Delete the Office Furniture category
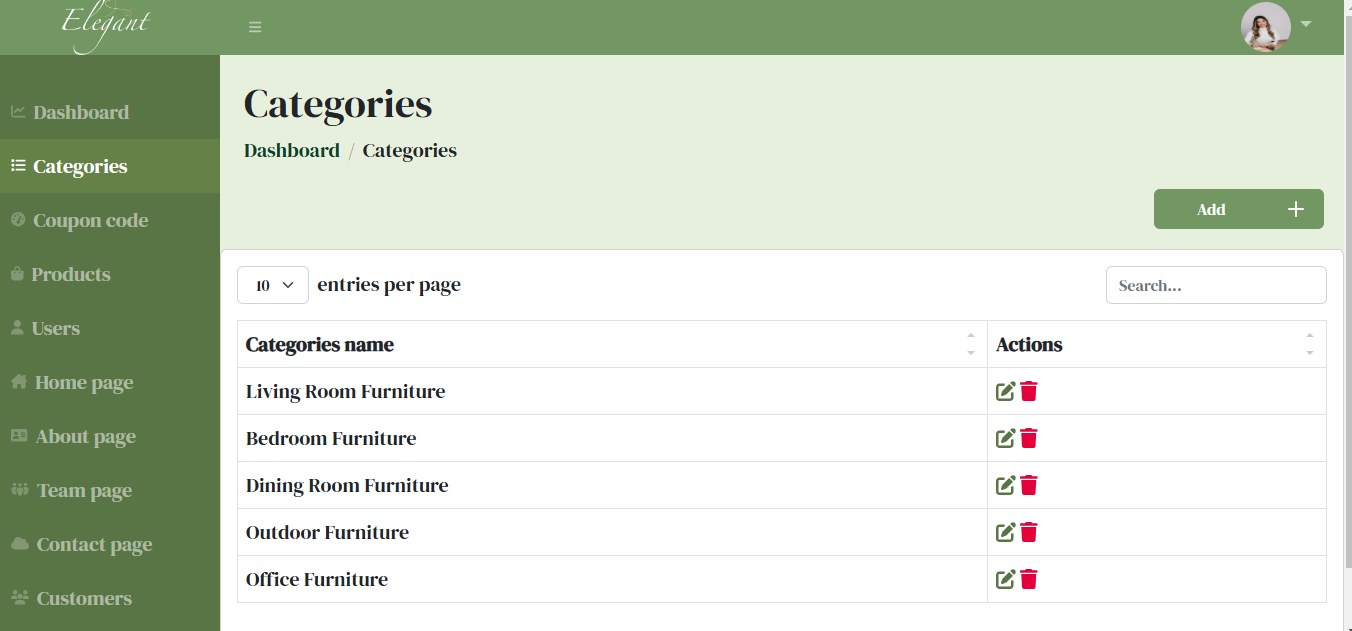The height and width of the screenshot is (631, 1352). 1029,580
